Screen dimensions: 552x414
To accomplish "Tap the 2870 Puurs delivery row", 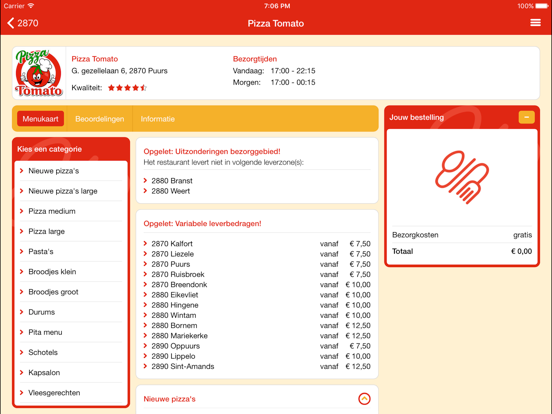I will 257,264.
